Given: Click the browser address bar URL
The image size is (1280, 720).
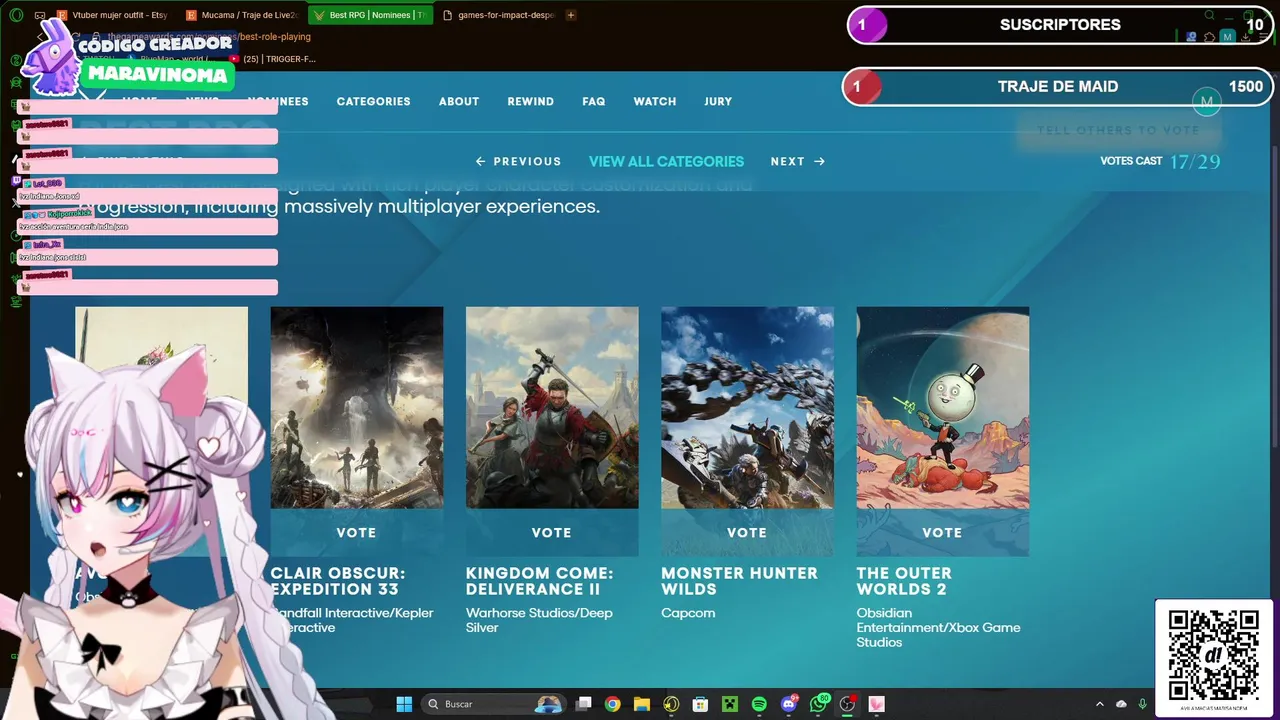Looking at the screenshot, I should (x=209, y=37).
